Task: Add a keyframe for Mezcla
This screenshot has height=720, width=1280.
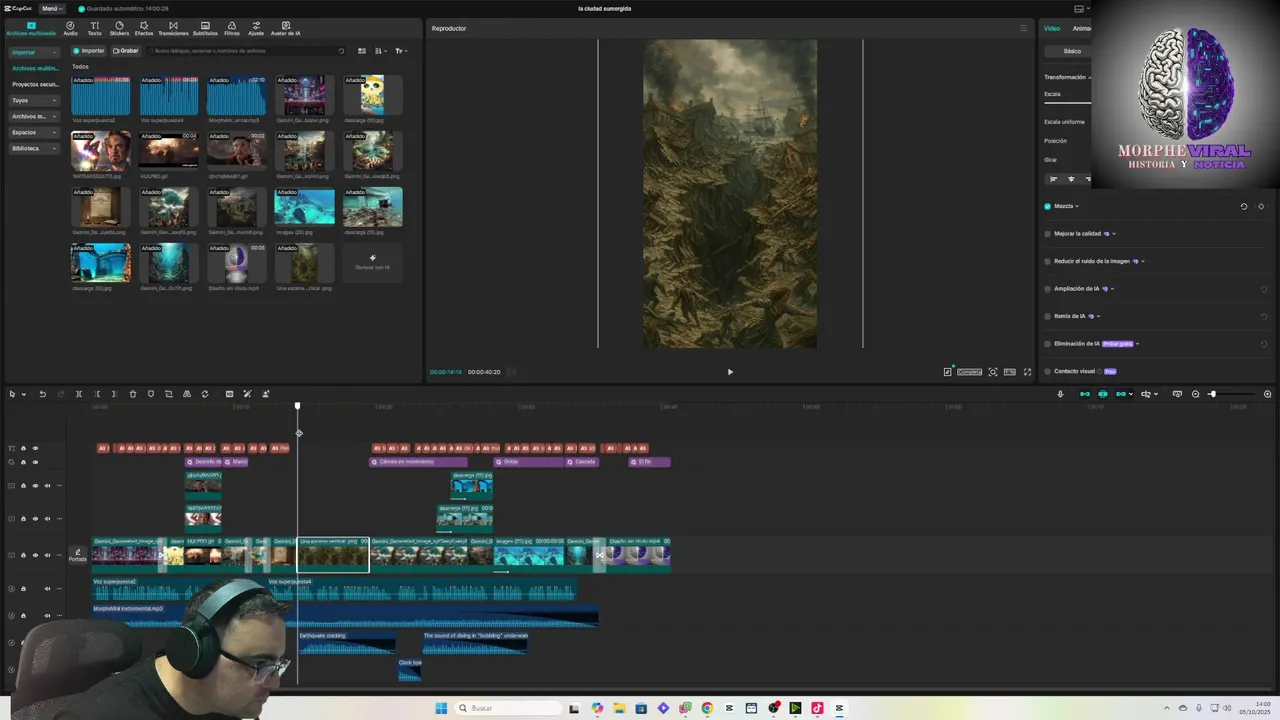Action: pyautogui.click(x=1261, y=206)
